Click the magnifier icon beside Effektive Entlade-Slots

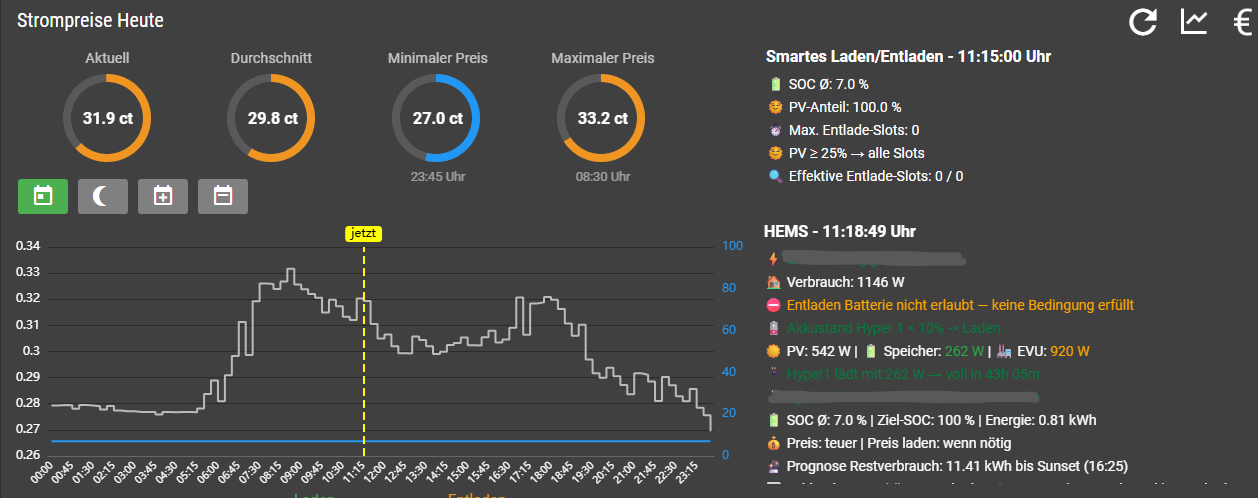coord(774,177)
